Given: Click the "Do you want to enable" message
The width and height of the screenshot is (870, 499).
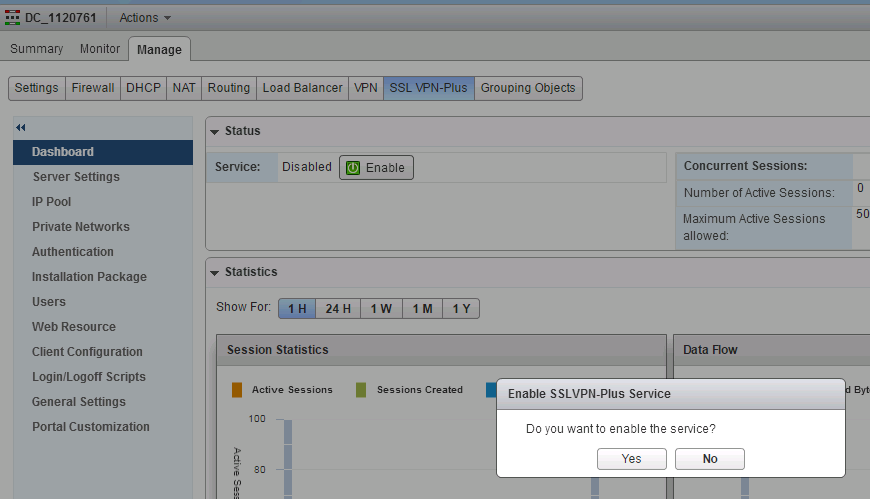Looking at the screenshot, I should pyautogui.click(x=620, y=429).
